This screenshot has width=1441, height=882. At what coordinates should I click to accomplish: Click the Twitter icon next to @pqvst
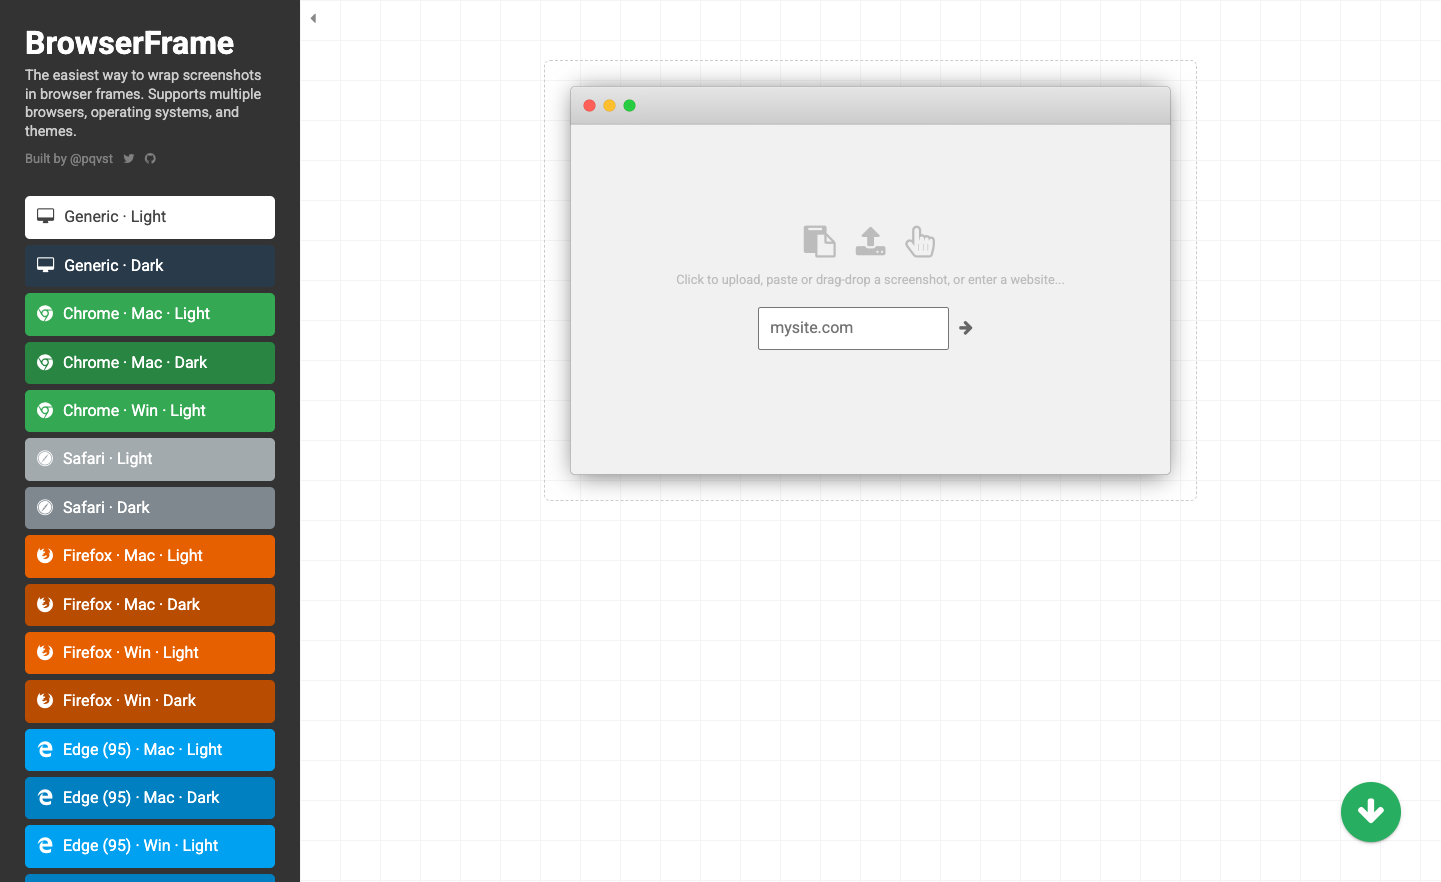pos(128,158)
